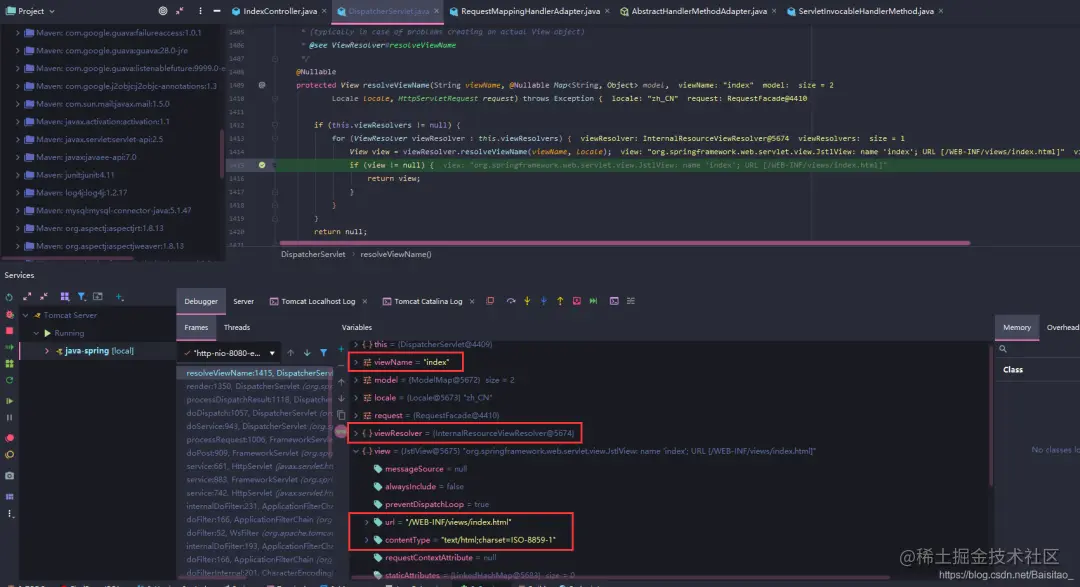1080x587 pixels.
Task: Click Force Step Into (blue arrow) icon
Action: point(543,301)
